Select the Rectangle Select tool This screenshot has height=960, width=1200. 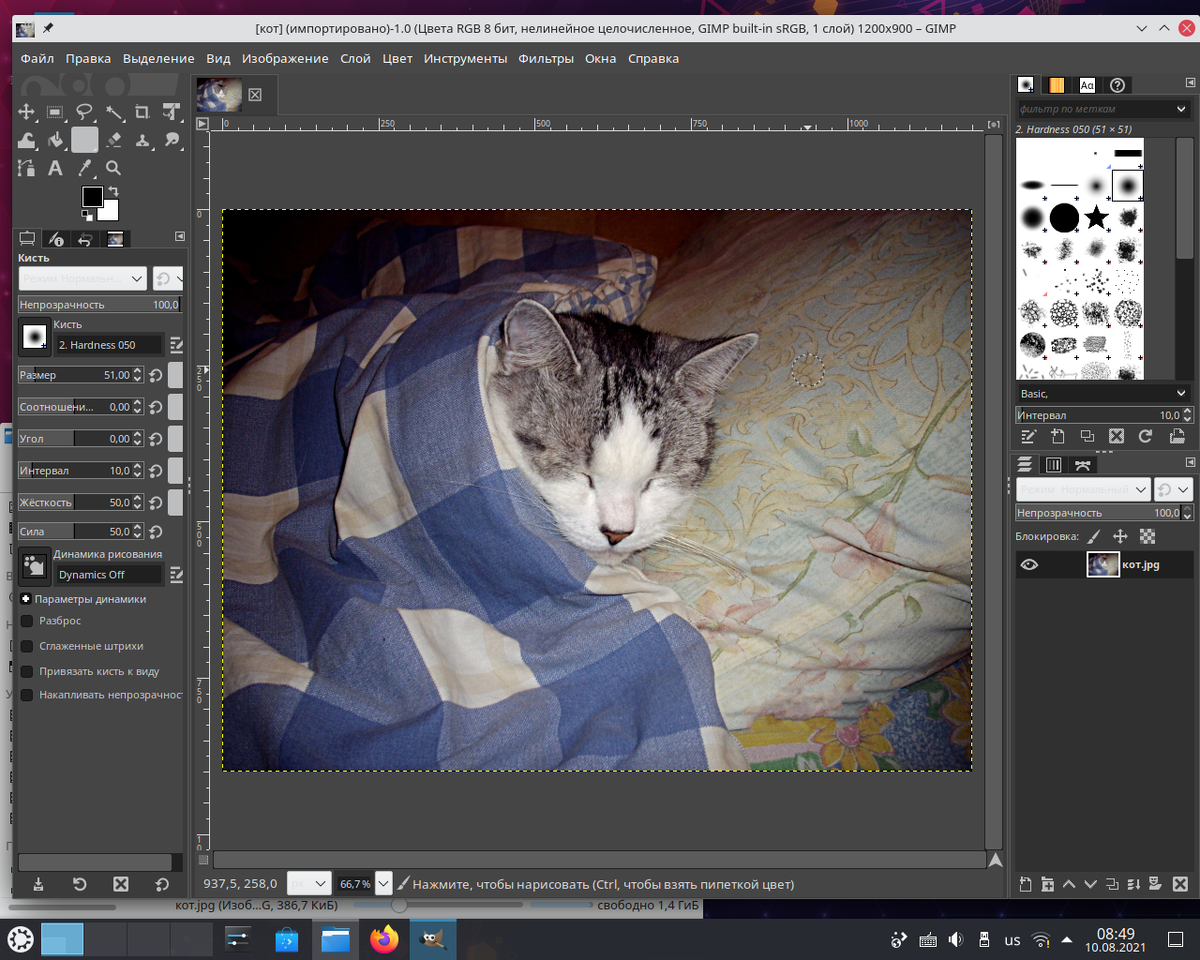(56, 112)
